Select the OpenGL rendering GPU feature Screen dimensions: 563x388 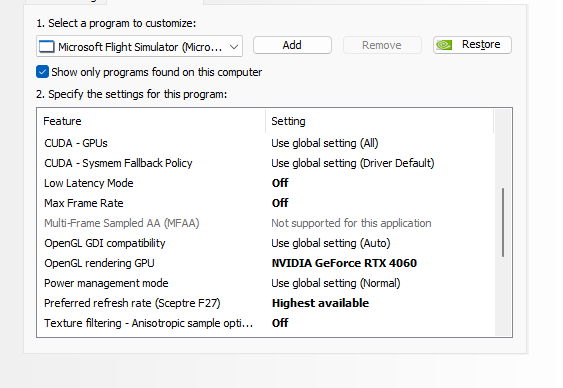99,263
